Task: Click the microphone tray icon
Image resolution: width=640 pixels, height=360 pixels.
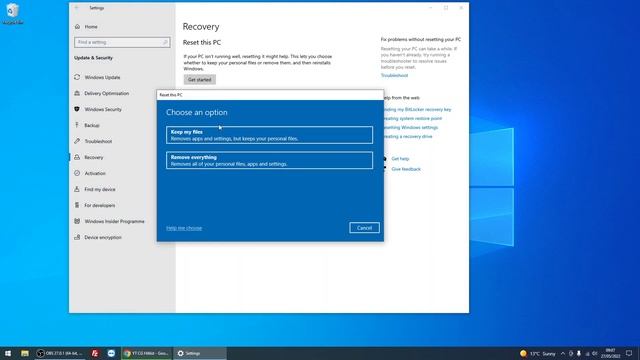Action: [x=579, y=353]
